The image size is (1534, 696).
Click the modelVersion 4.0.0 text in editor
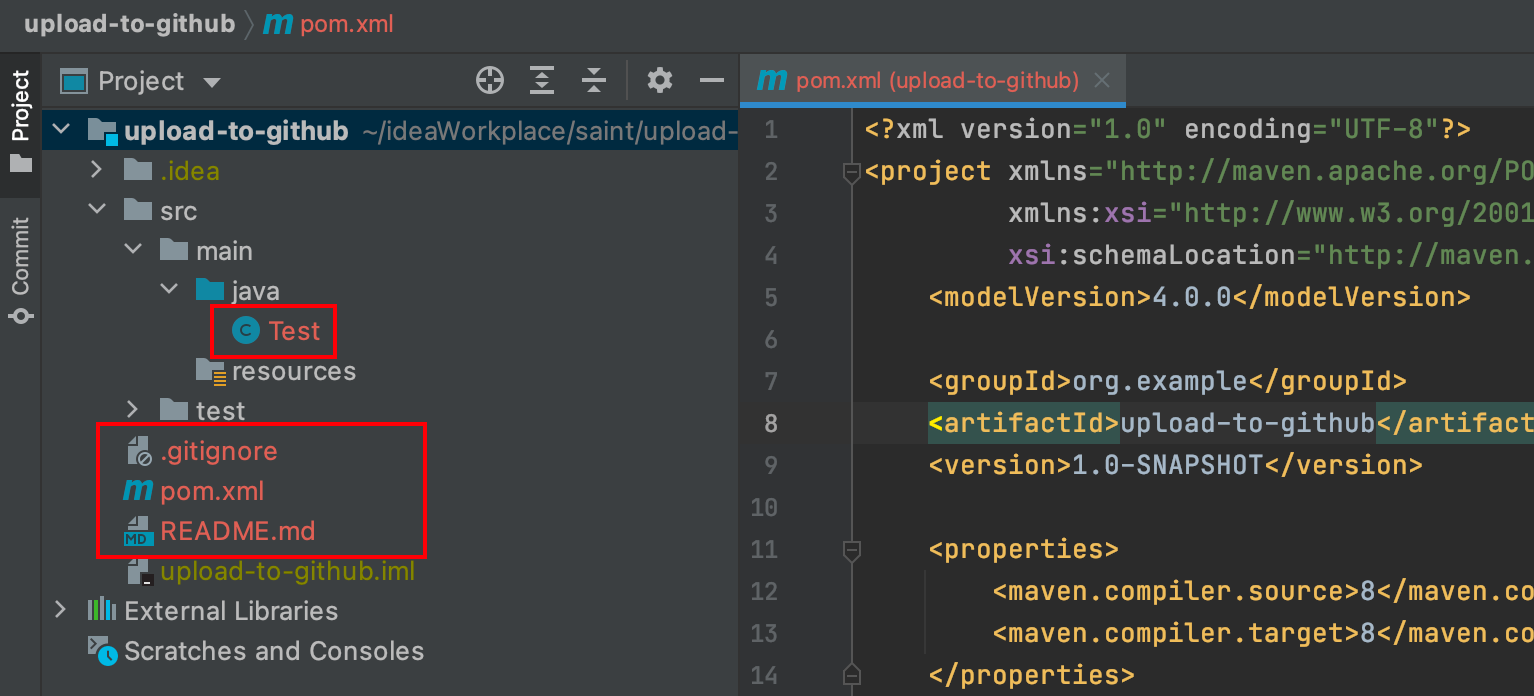1199,297
